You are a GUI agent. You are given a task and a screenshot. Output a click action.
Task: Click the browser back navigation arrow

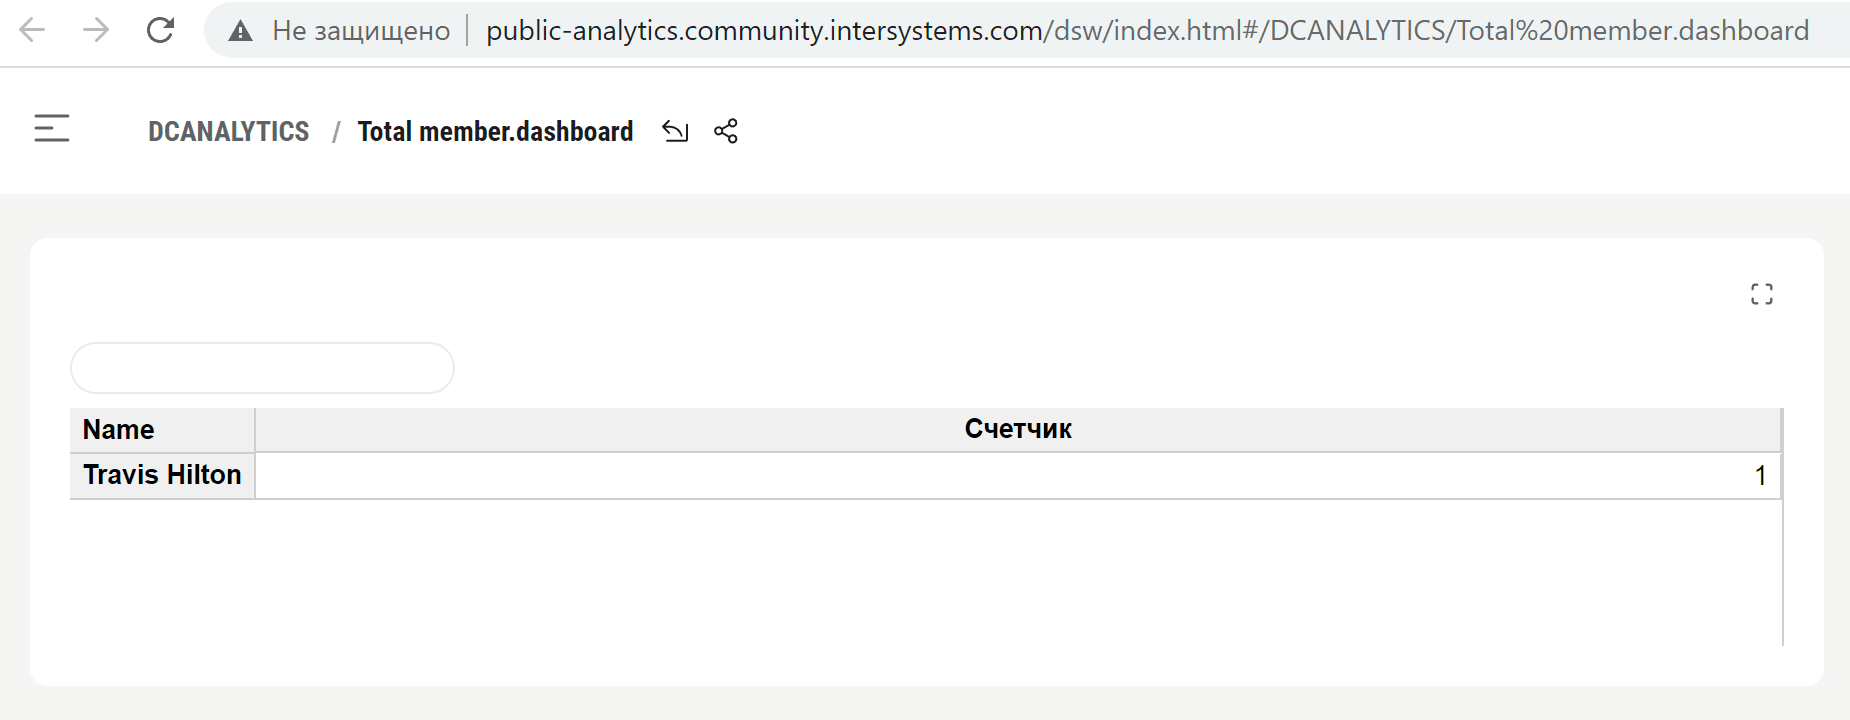pyautogui.click(x=33, y=30)
